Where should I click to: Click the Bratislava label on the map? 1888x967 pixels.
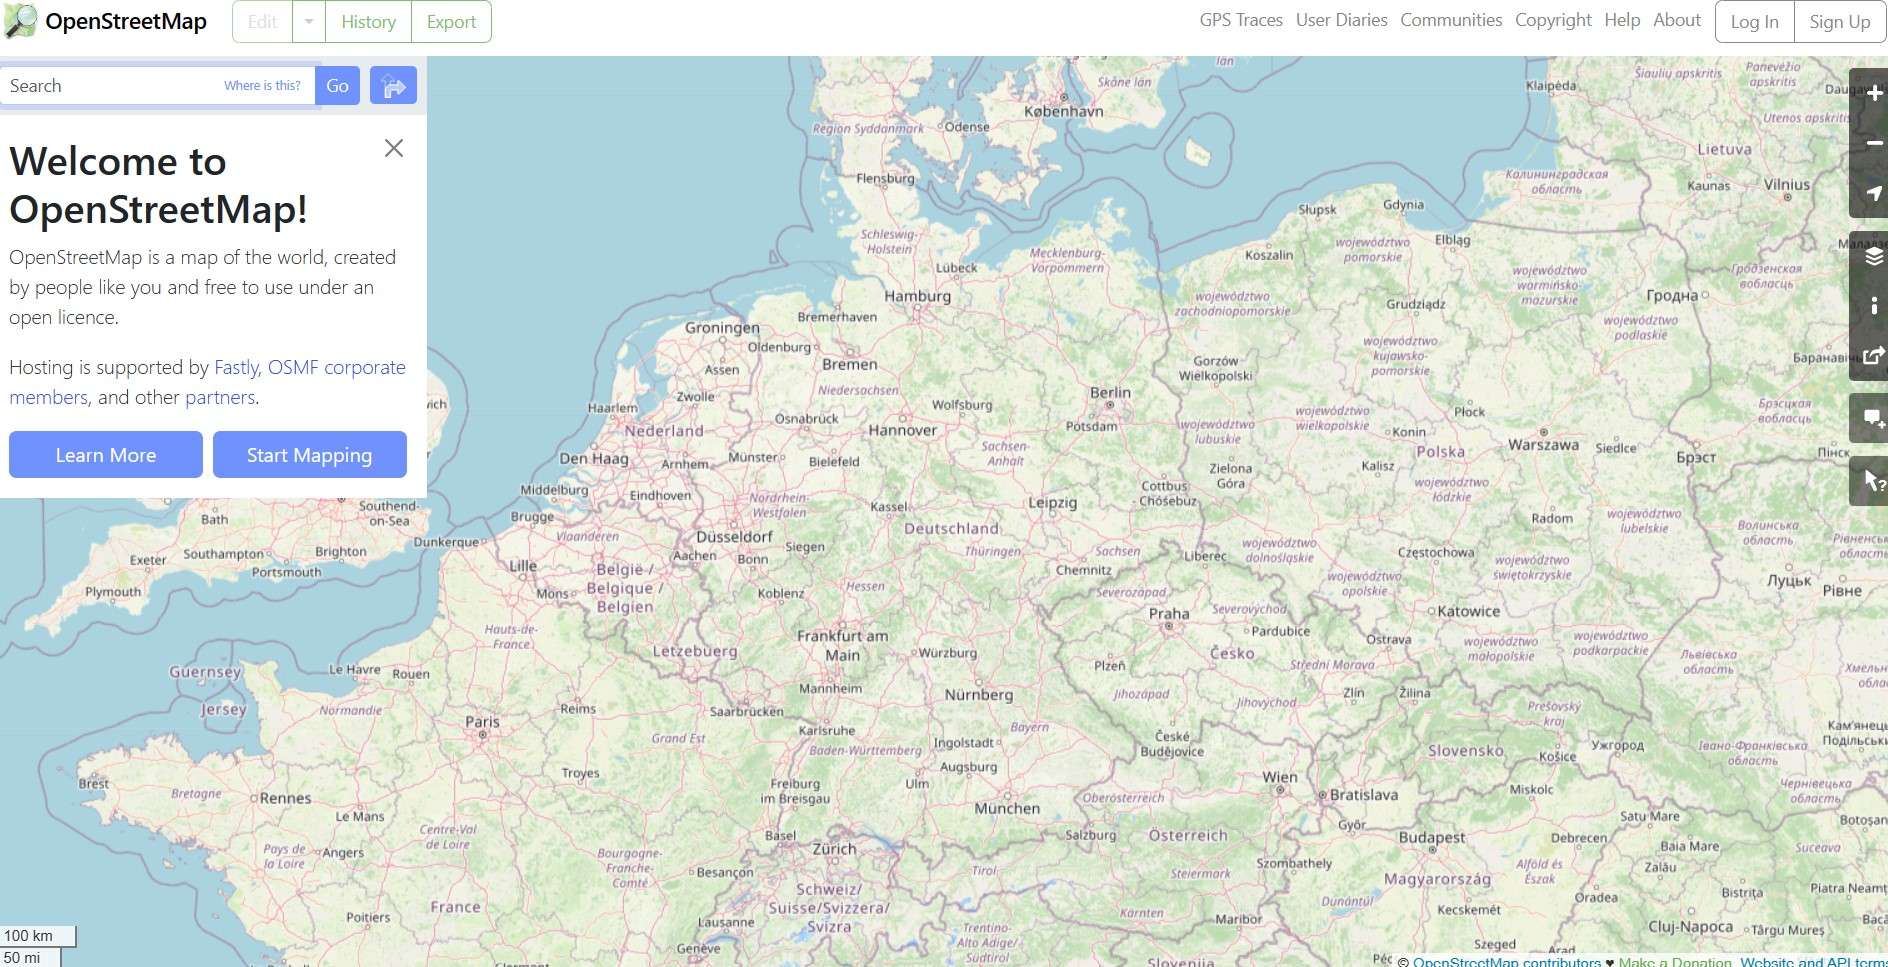[1364, 795]
